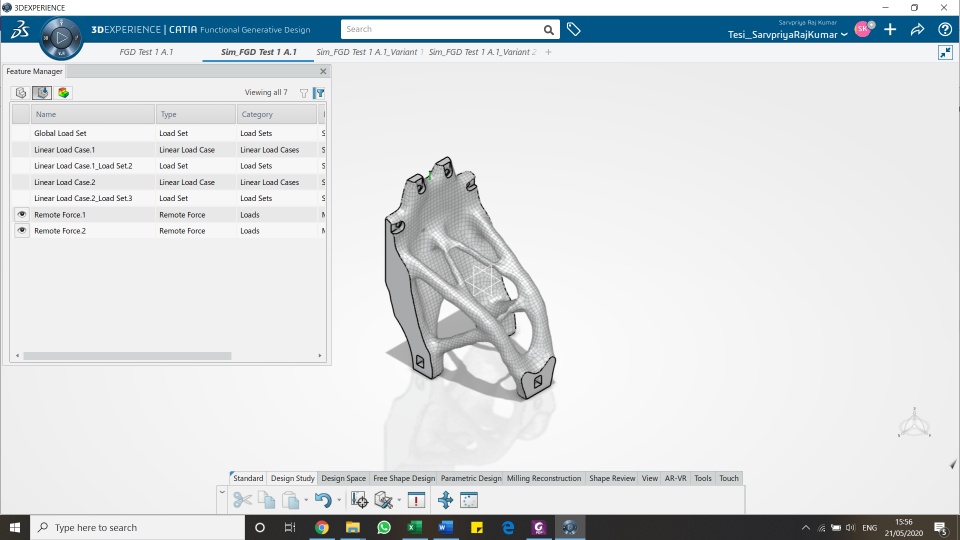Sort by the Name column header
This screenshot has height=540, width=960.
[x=92, y=114]
